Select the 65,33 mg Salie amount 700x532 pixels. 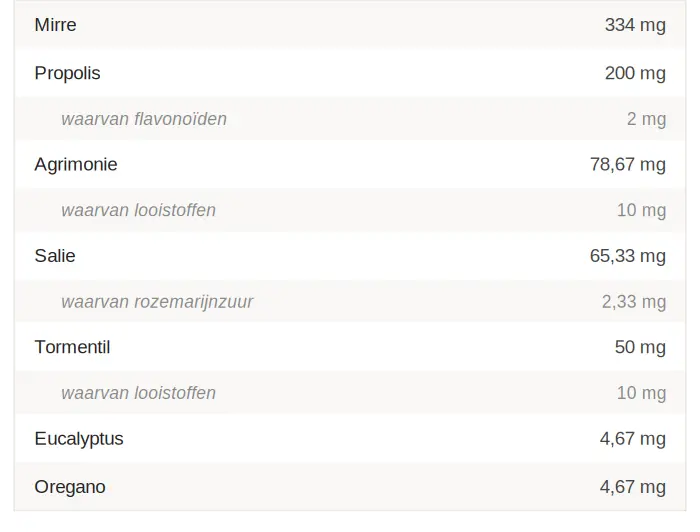click(627, 256)
